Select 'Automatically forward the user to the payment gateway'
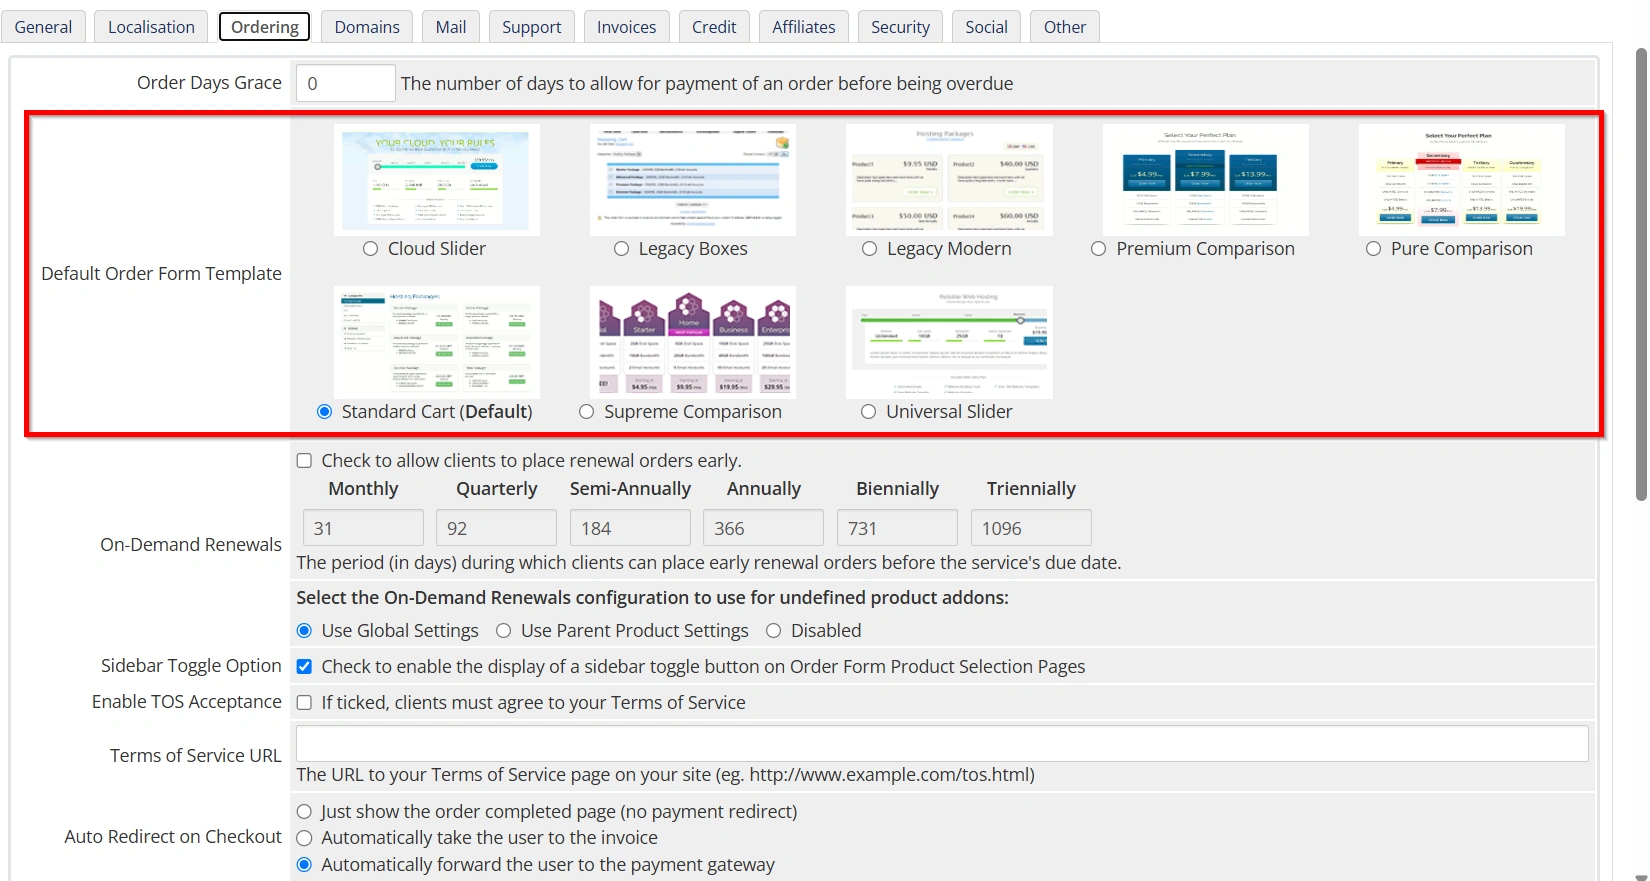 tap(304, 865)
